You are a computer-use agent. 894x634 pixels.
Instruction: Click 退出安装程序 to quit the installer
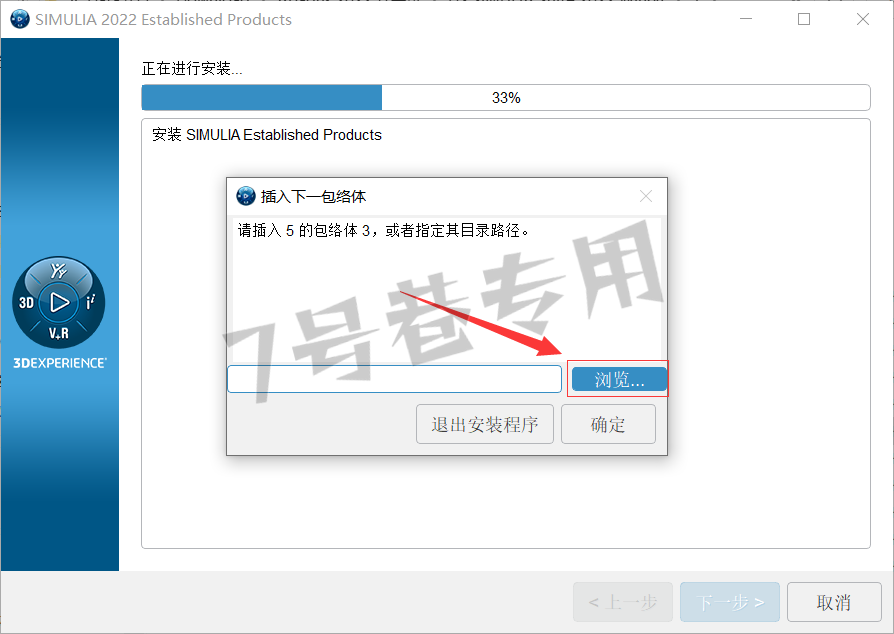click(485, 424)
